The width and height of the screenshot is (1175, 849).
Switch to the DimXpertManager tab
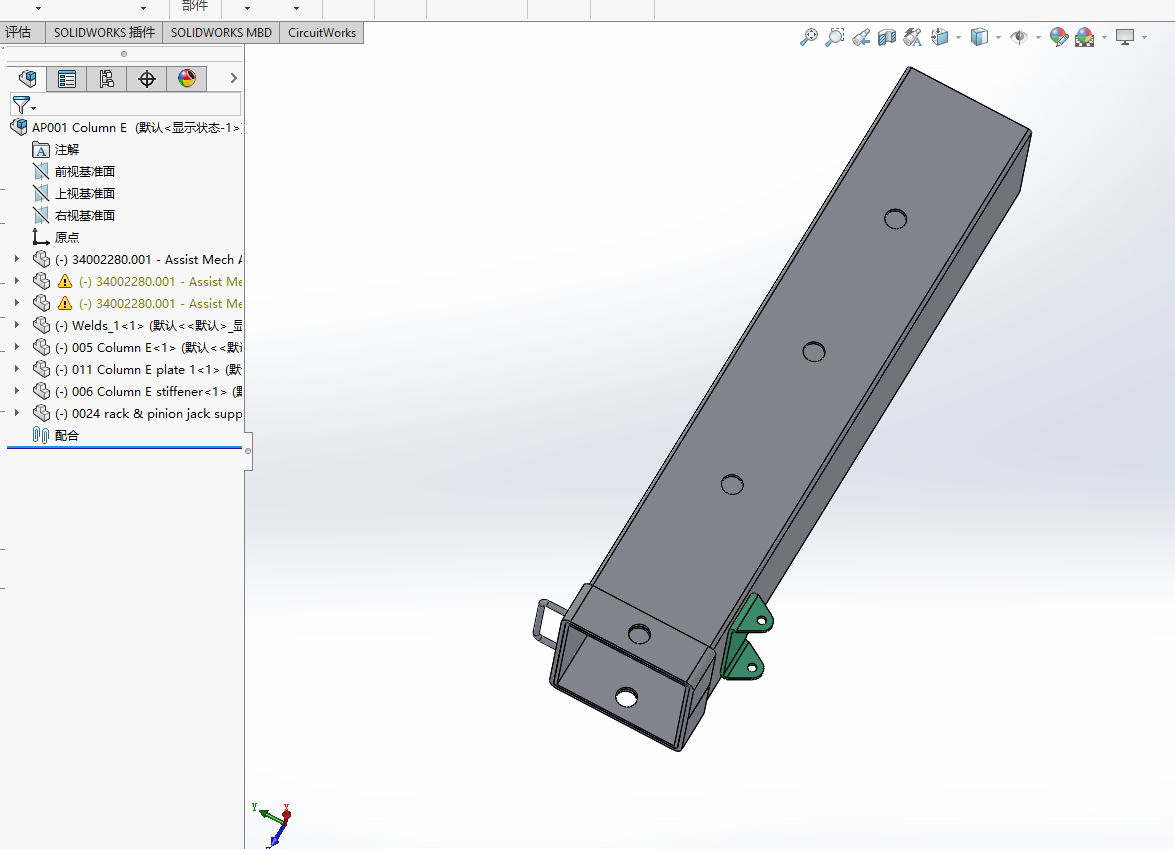coord(147,79)
